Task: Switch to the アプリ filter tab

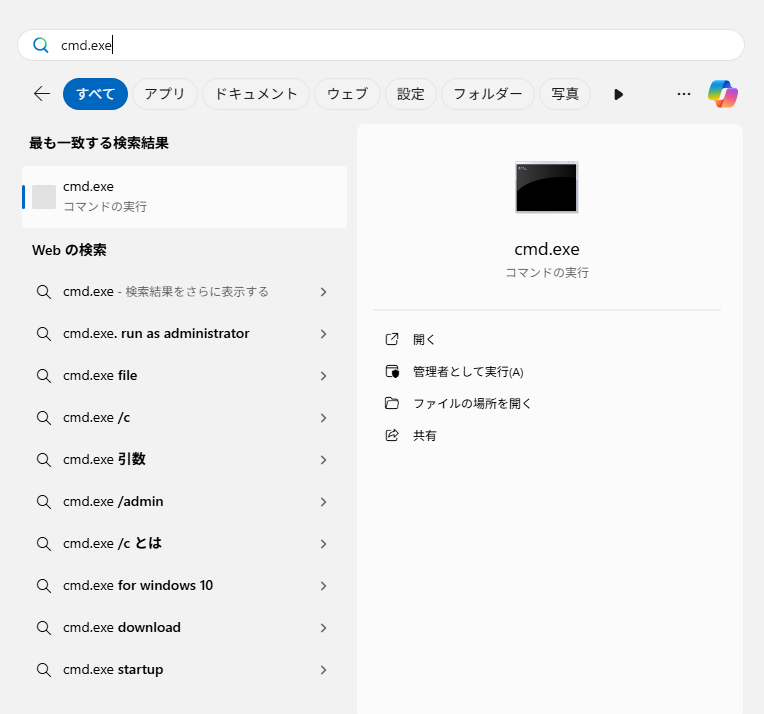Action: point(164,94)
